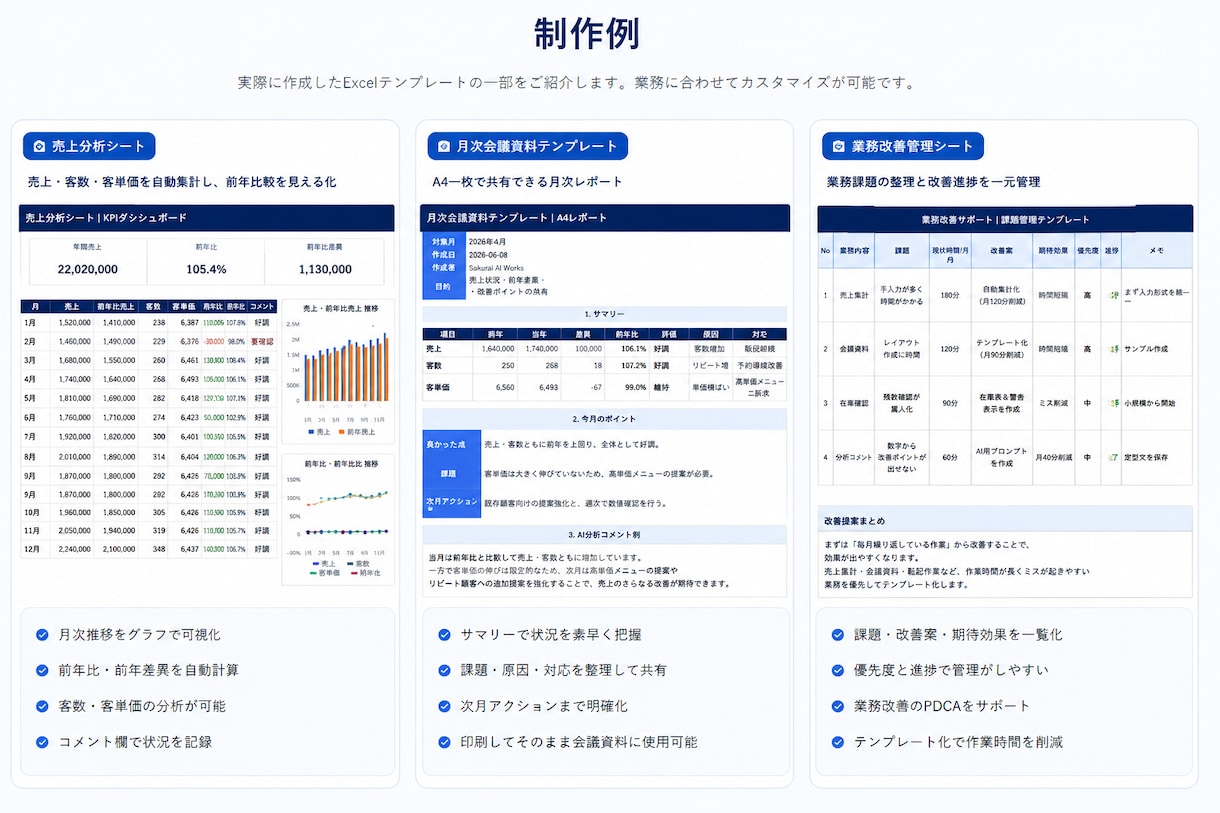Click the camera icon beside 業務改善管理シート

839,146
